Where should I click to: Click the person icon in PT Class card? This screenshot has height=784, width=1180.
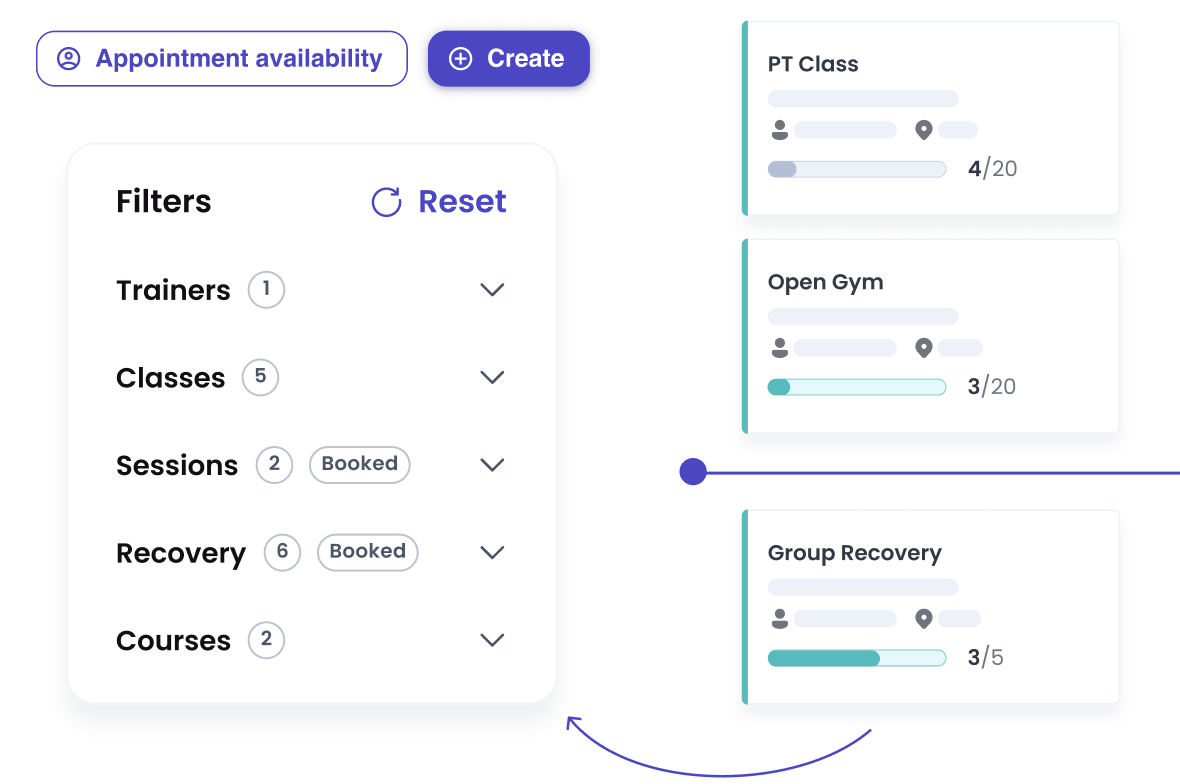click(x=779, y=130)
